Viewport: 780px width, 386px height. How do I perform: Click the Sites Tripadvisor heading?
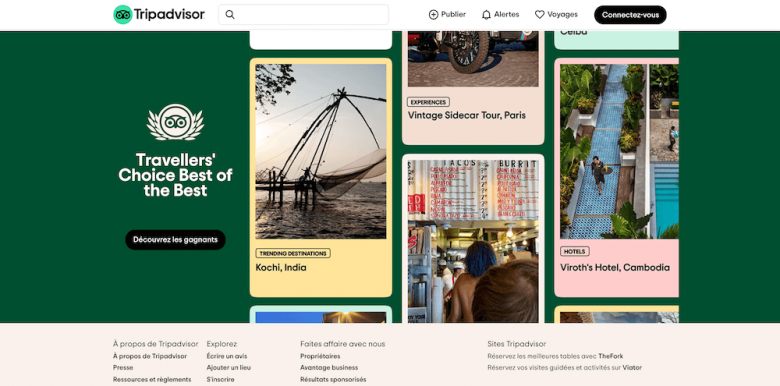tap(516, 344)
